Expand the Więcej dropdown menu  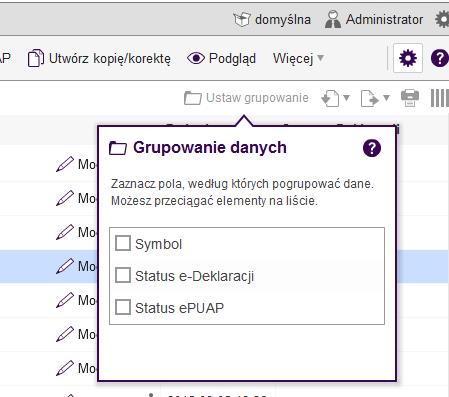point(298,59)
